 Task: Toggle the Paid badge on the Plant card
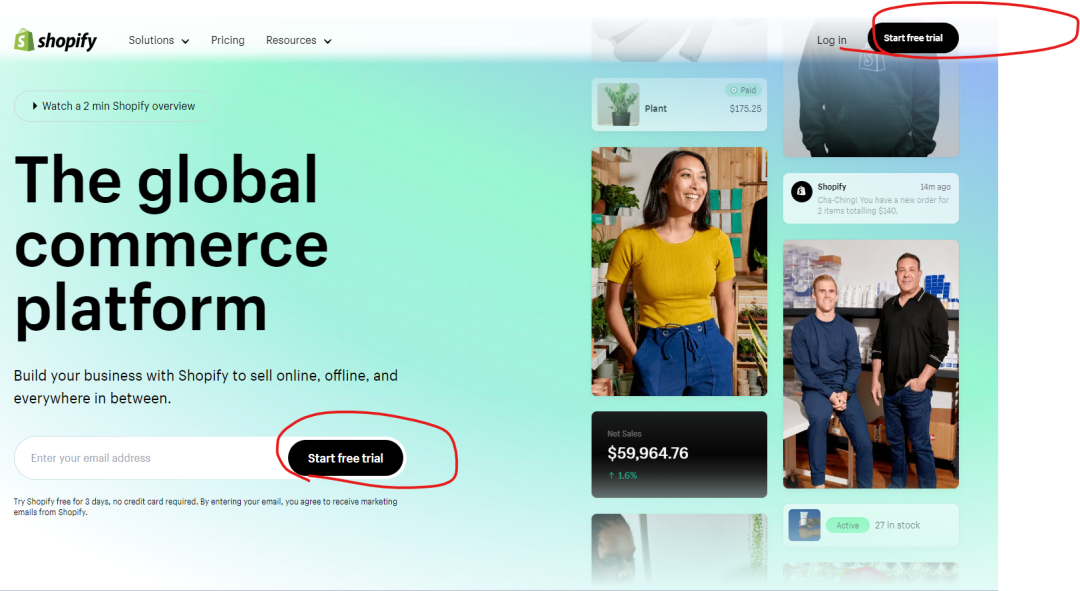pos(742,89)
